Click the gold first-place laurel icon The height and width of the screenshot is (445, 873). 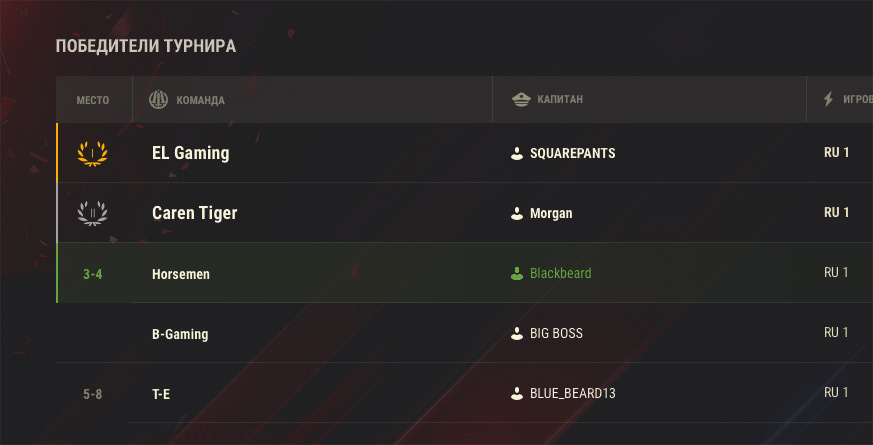(92, 153)
